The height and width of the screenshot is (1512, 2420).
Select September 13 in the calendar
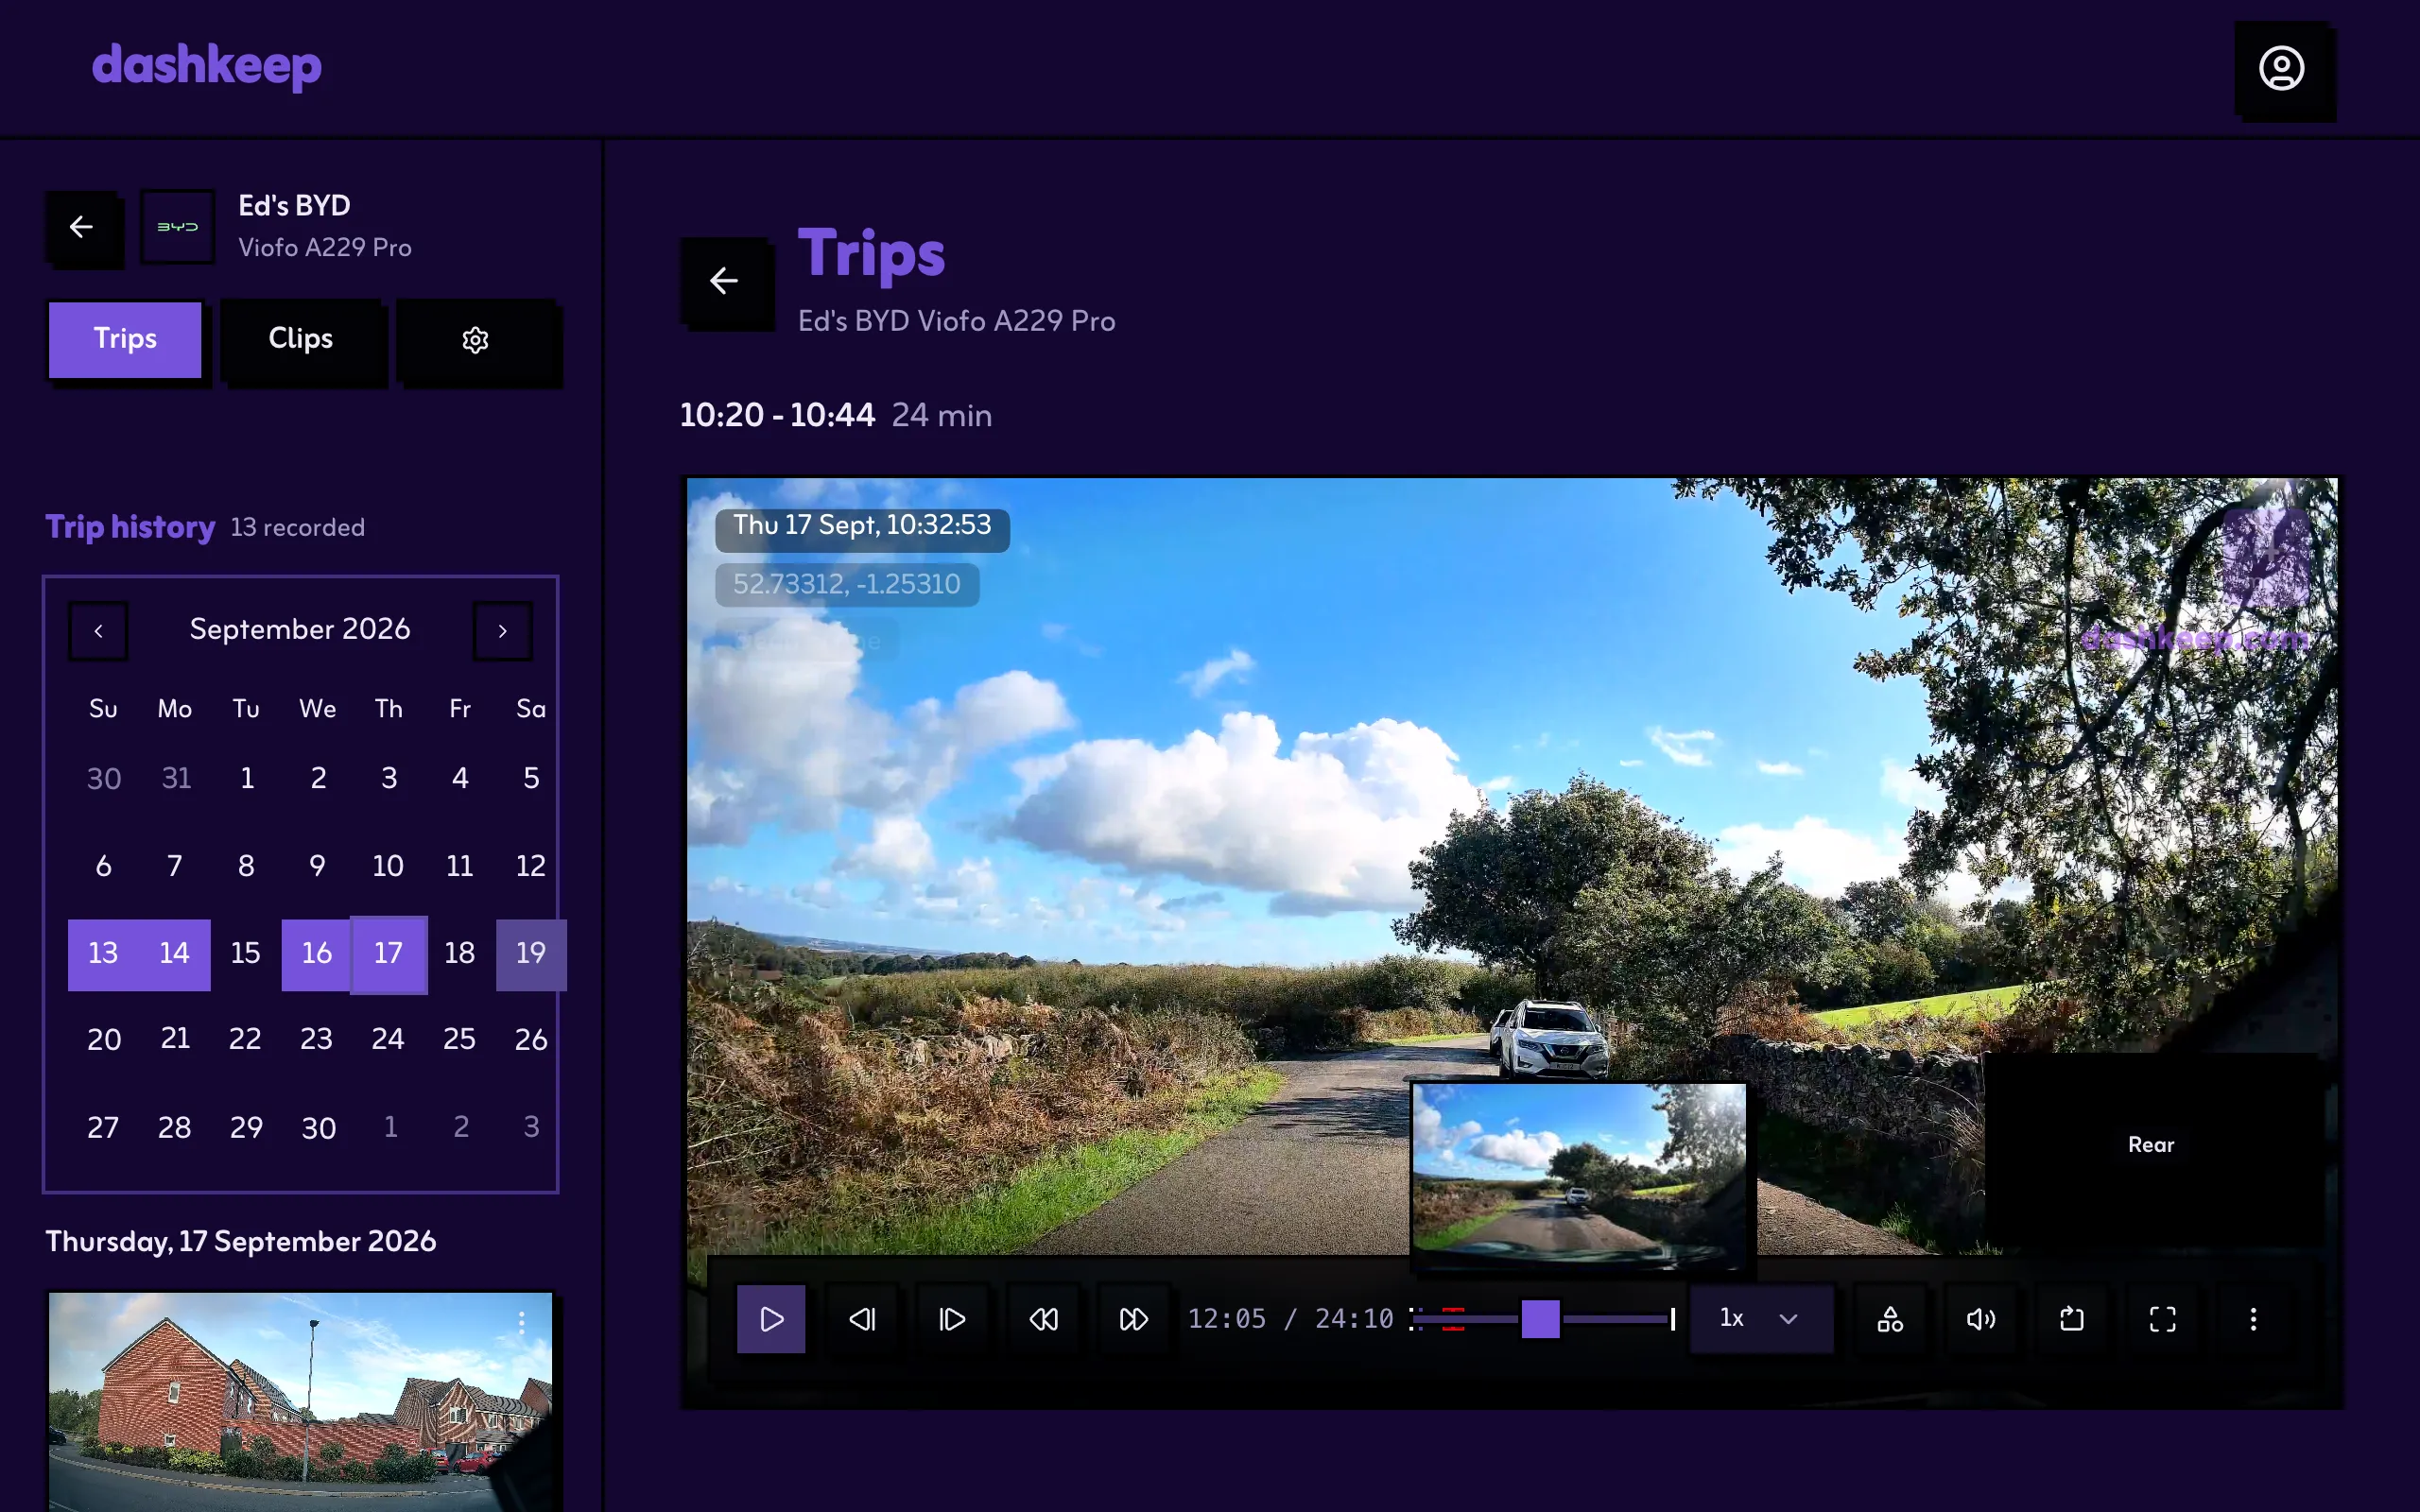click(103, 954)
